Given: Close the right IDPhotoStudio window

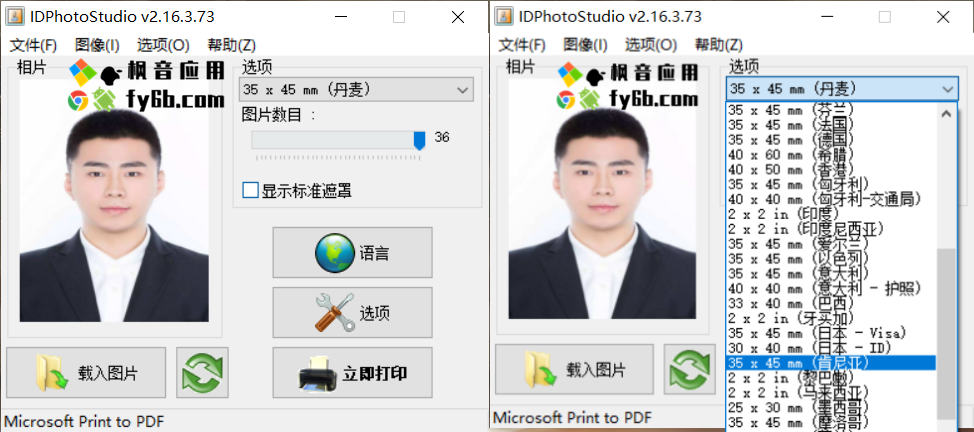Looking at the screenshot, I should (x=943, y=17).
